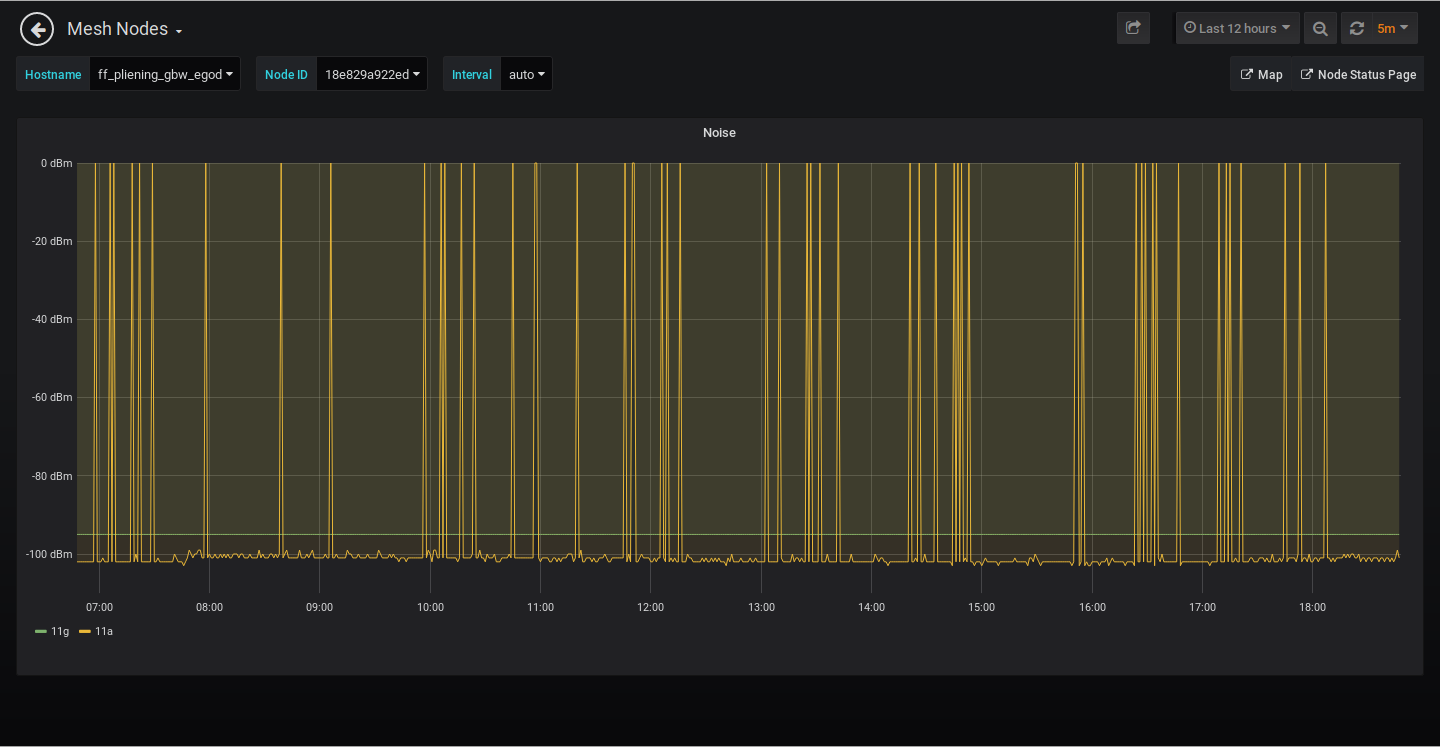This screenshot has width=1440, height=747.
Task: Click the clock icon in time picker
Action: (x=1190, y=28)
